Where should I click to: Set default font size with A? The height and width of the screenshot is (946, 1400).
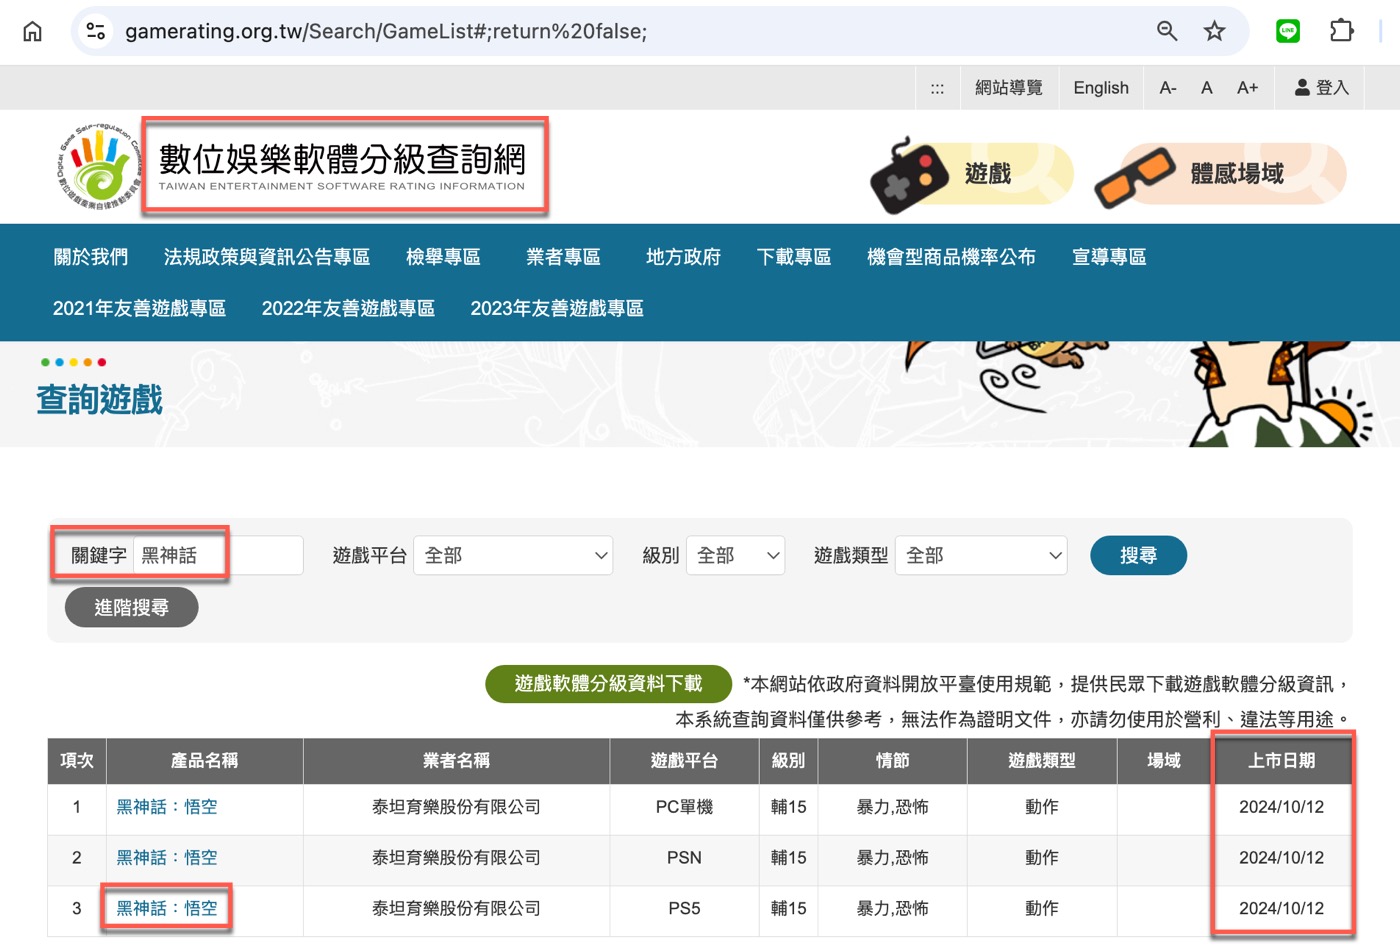click(1207, 88)
